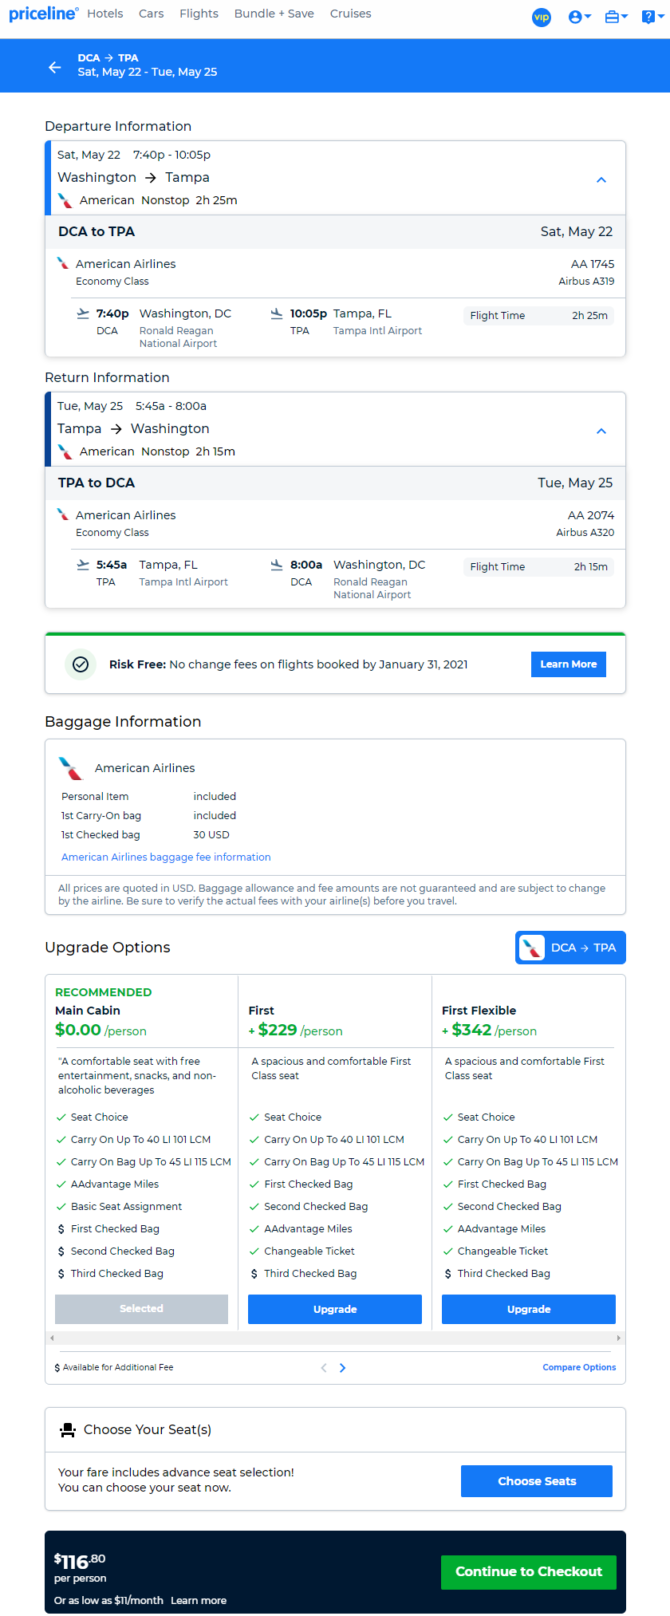Open the user account profile icon
This screenshot has width=670, height=1616.
[579, 17]
